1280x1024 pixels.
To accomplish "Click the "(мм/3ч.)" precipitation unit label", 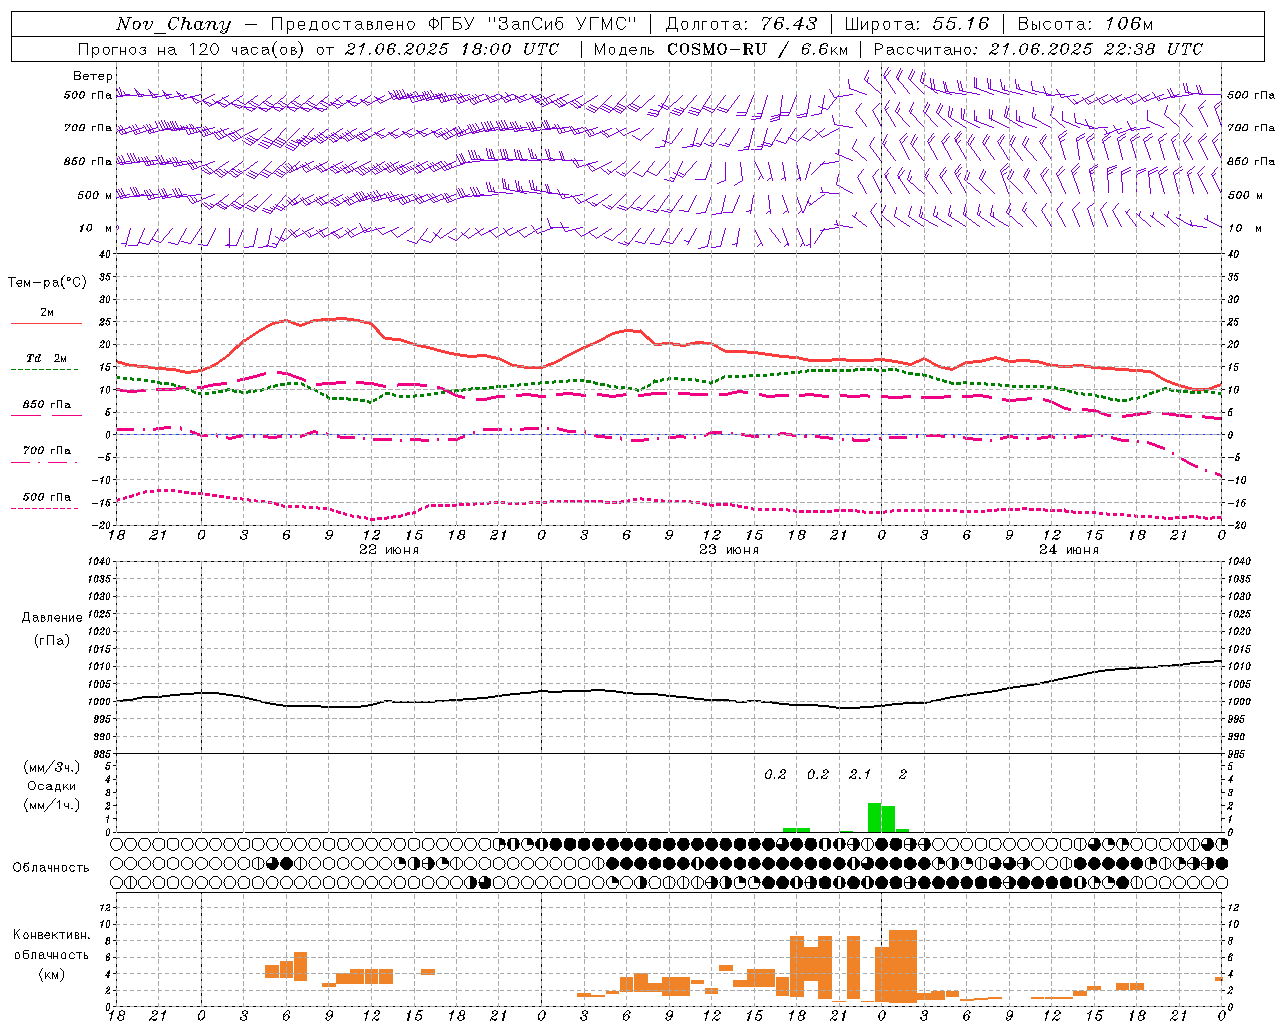I will tap(52, 767).
